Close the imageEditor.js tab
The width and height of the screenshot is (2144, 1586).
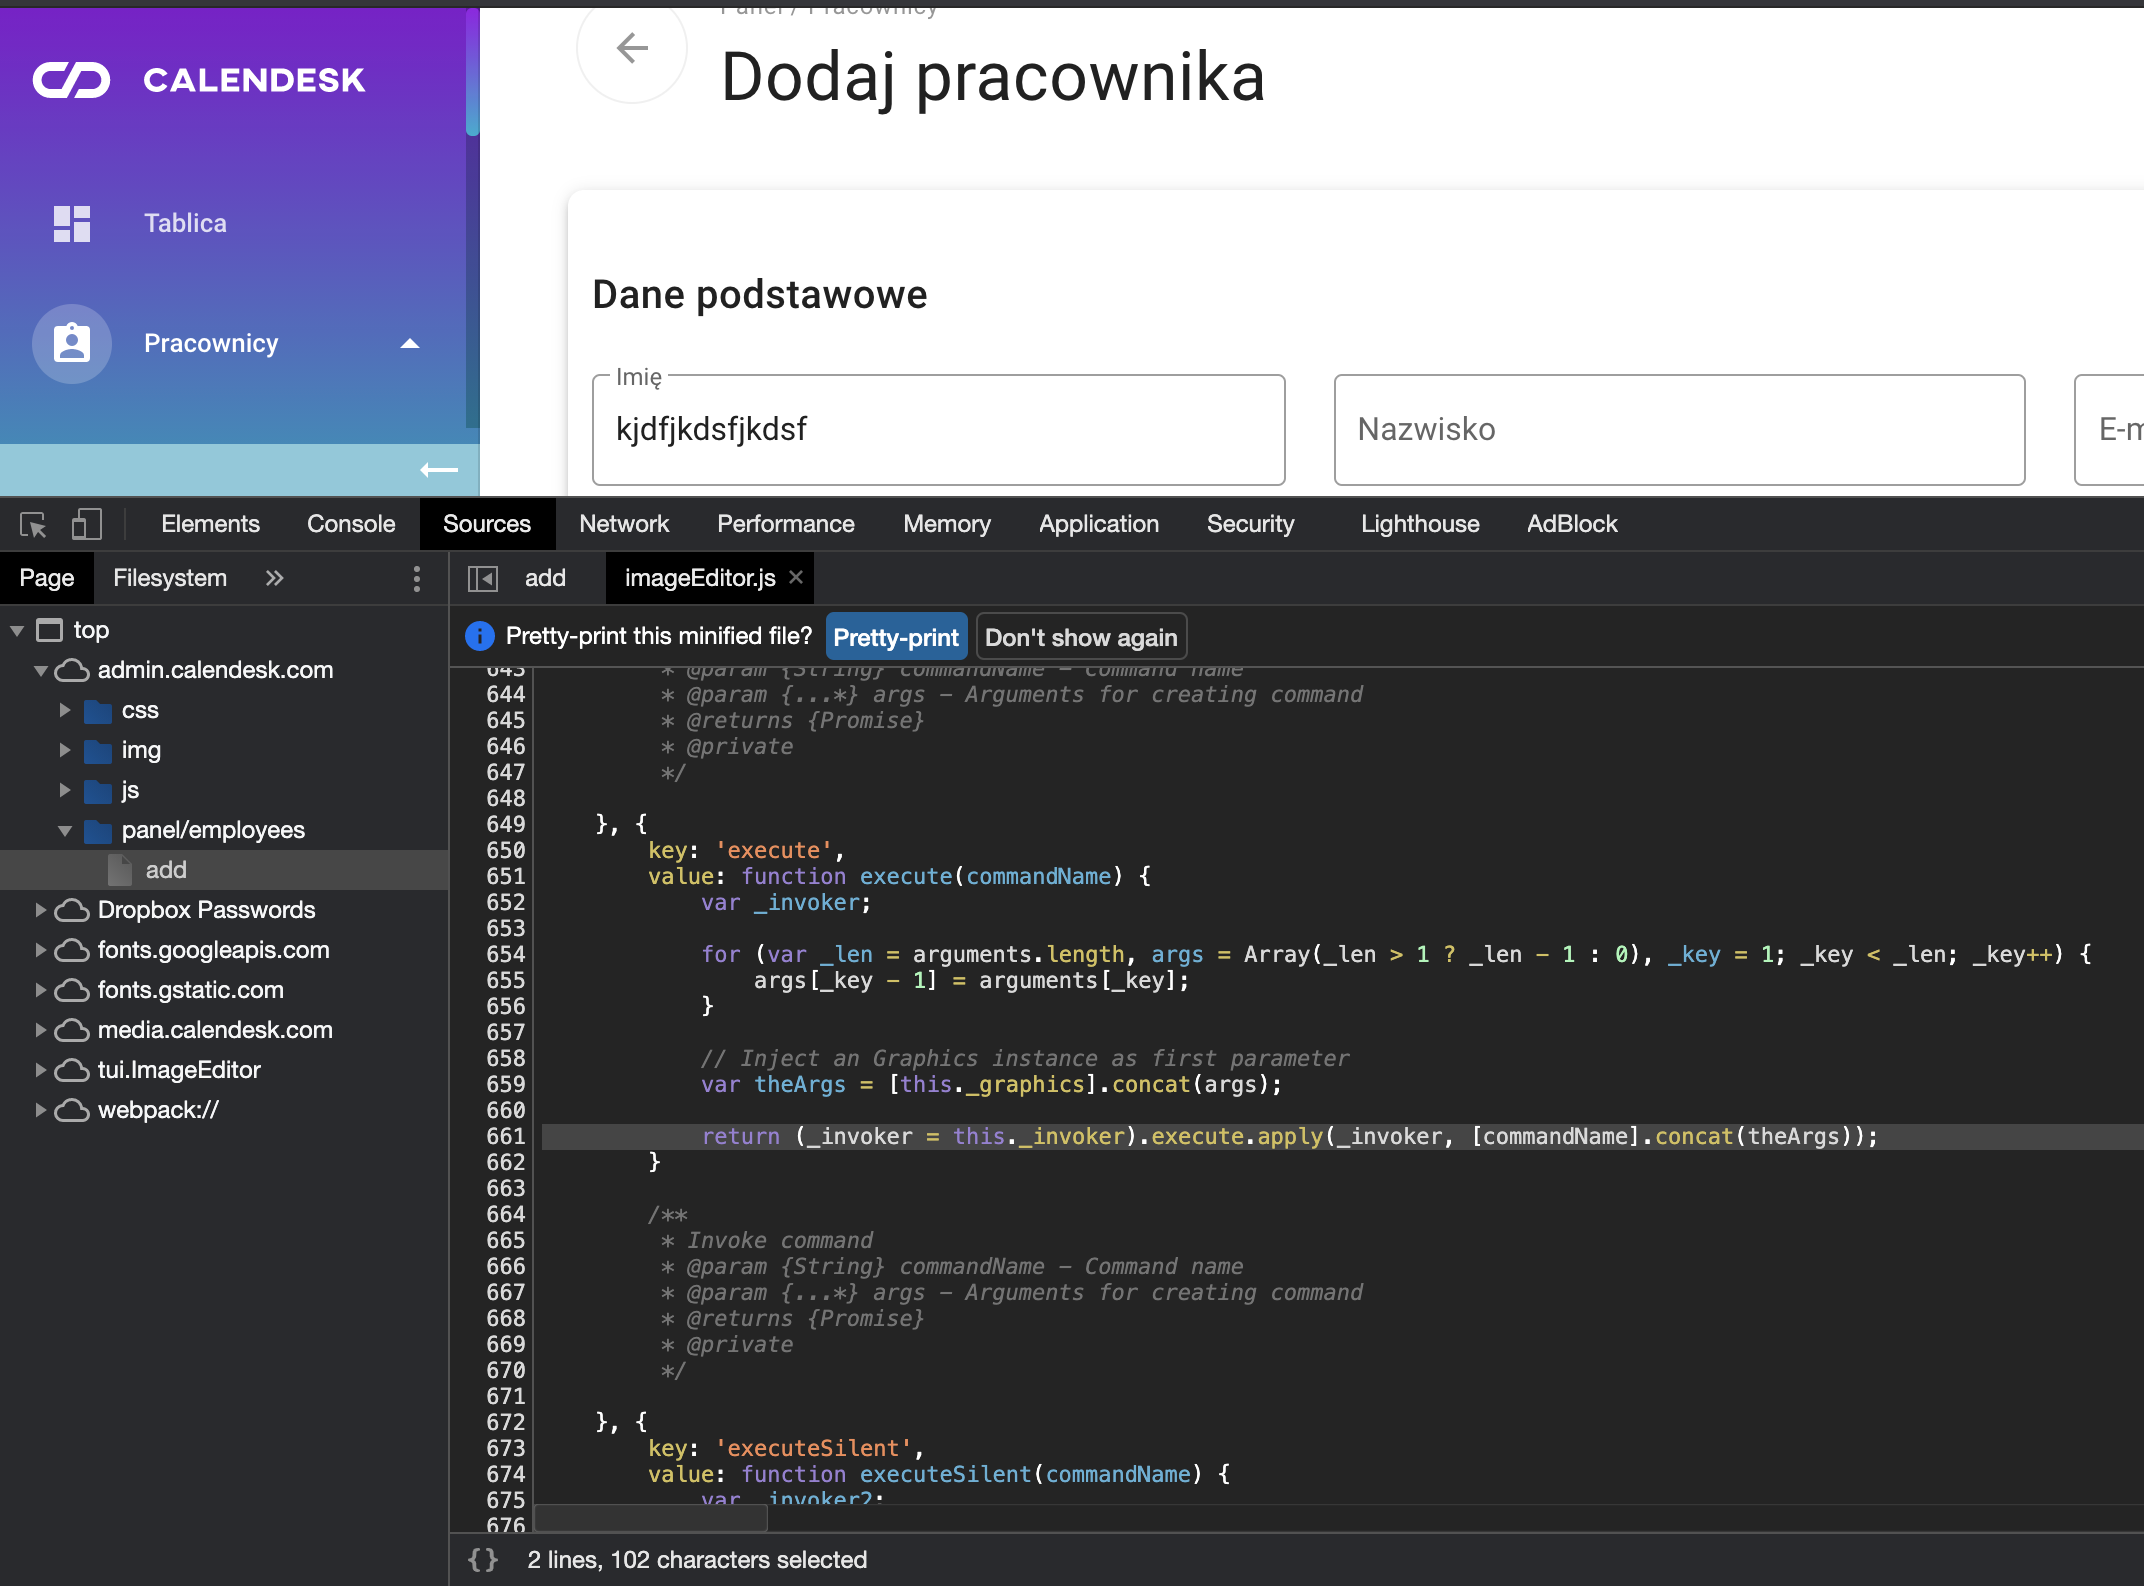tap(796, 577)
